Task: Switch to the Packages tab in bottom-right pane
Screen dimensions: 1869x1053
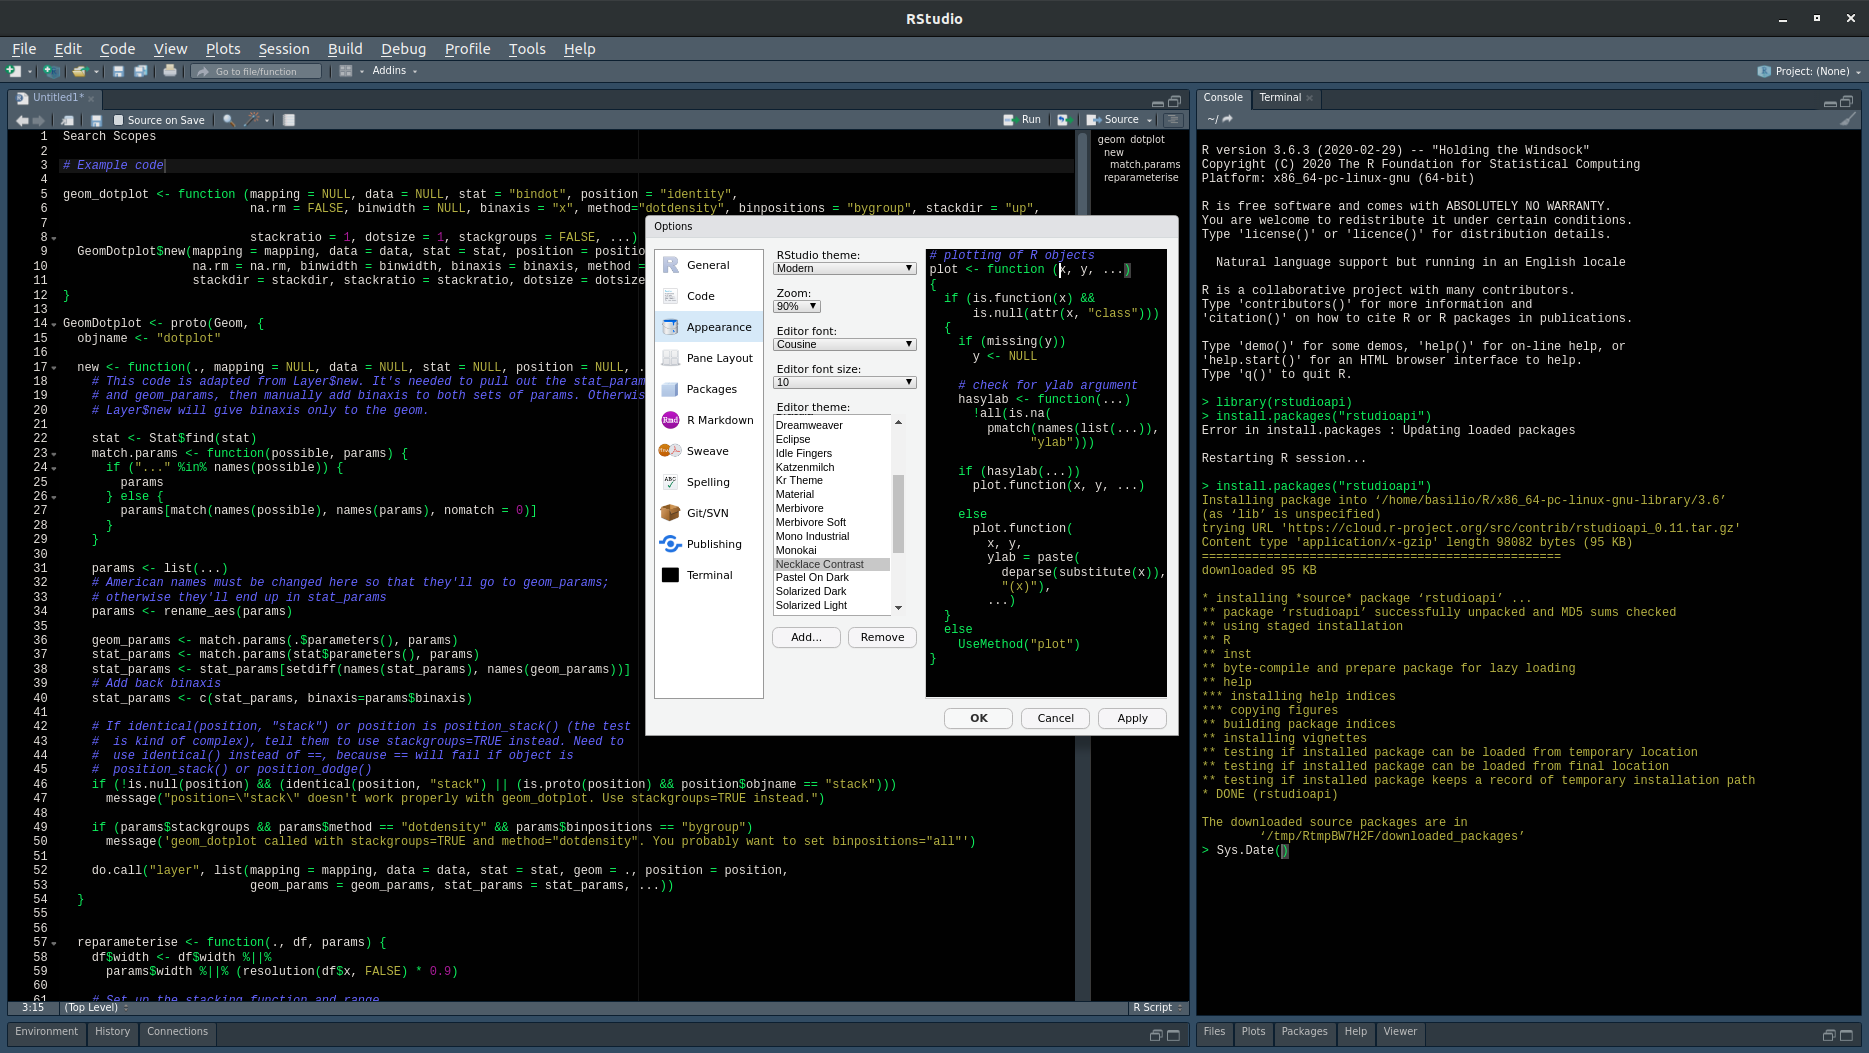Action: [x=1304, y=1032]
